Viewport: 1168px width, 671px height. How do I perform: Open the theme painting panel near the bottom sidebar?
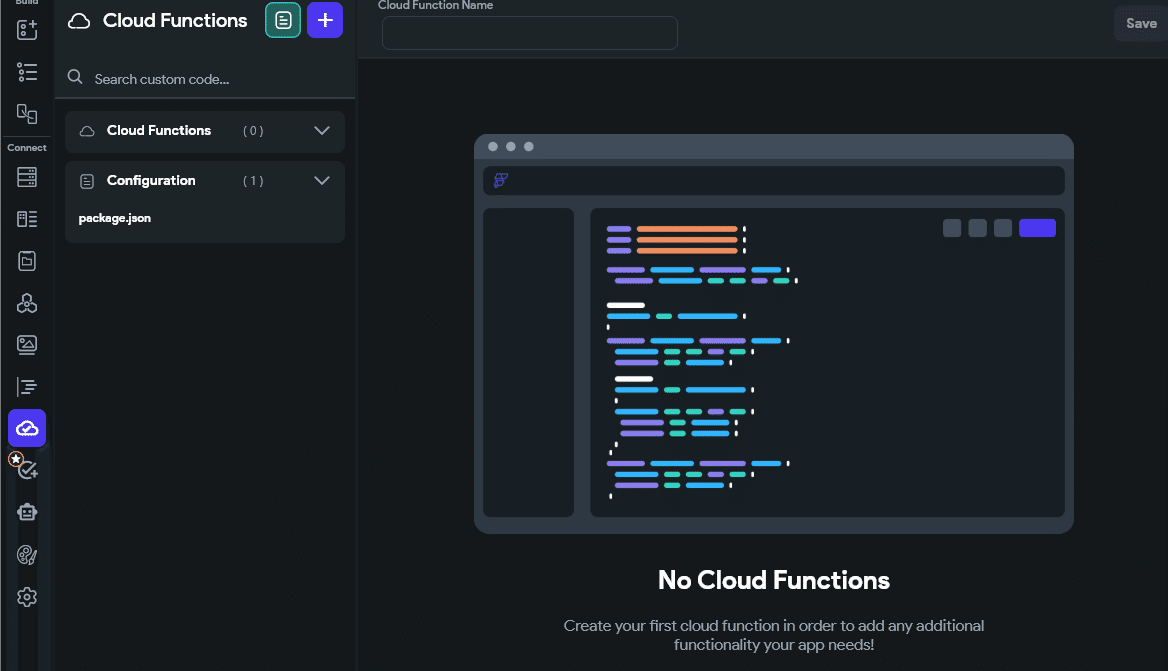point(27,554)
